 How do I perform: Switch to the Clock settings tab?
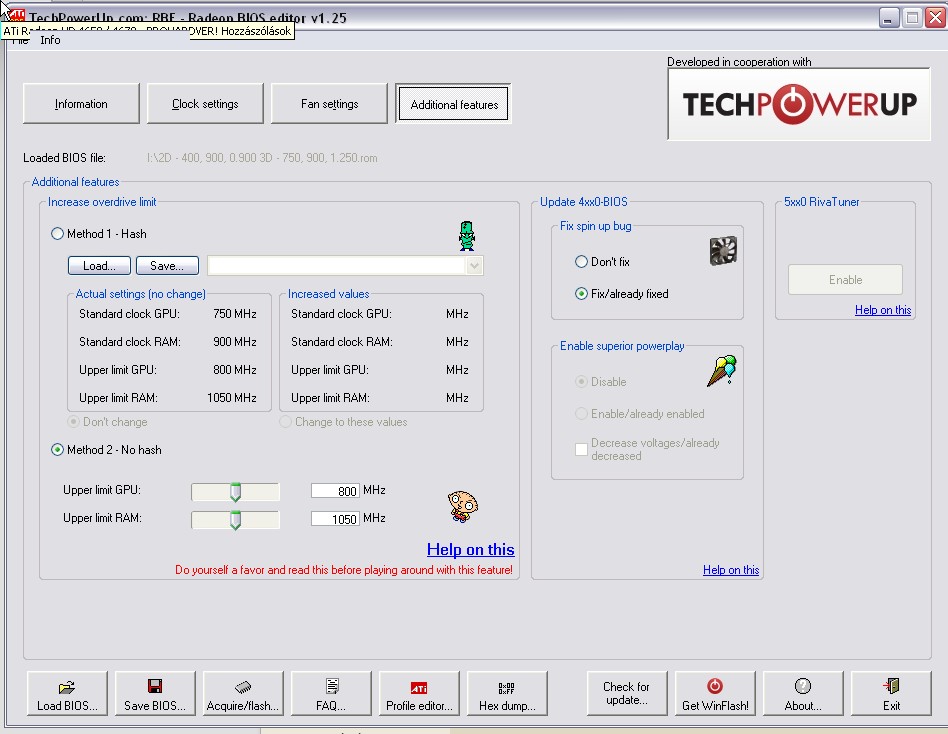(x=205, y=104)
